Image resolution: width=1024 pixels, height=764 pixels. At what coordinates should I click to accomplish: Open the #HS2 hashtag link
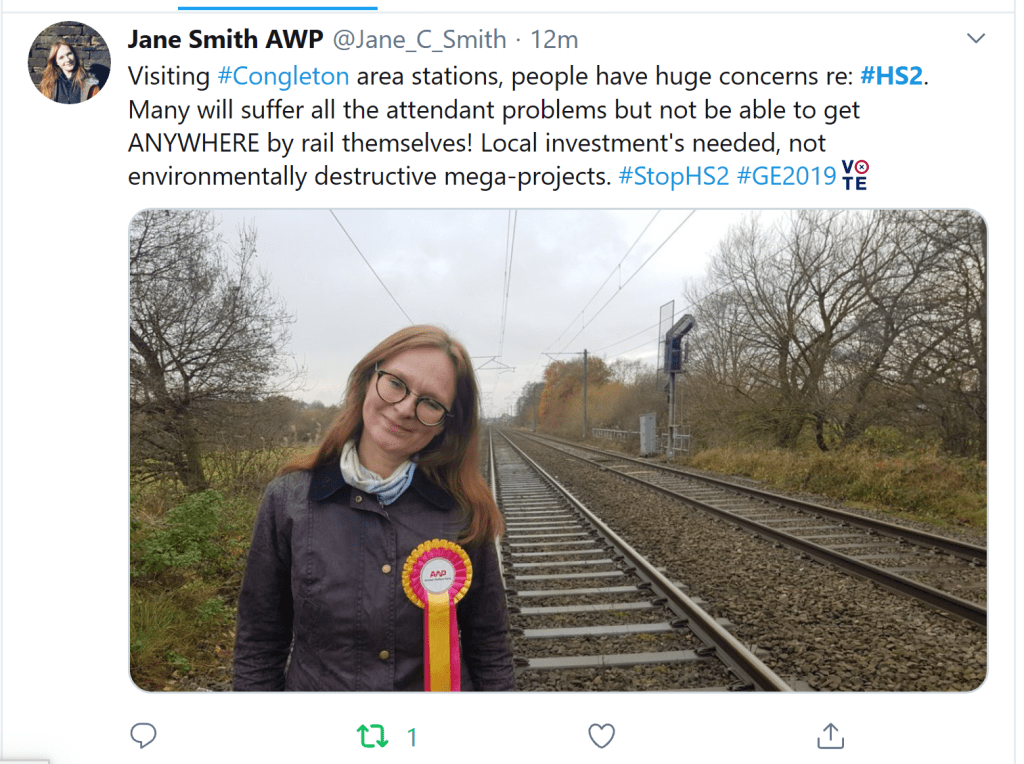point(891,76)
